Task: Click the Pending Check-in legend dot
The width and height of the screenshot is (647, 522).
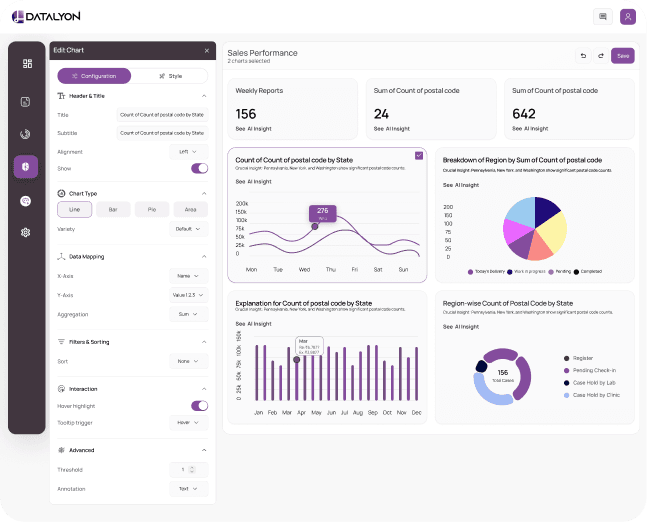Action: pos(567,371)
